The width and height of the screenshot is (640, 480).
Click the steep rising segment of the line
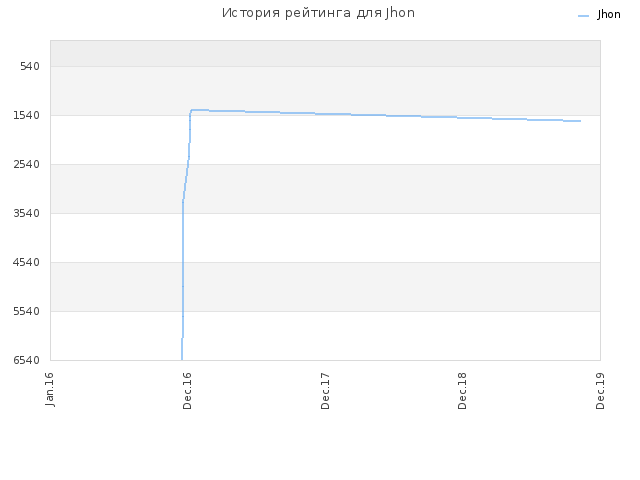point(183,265)
